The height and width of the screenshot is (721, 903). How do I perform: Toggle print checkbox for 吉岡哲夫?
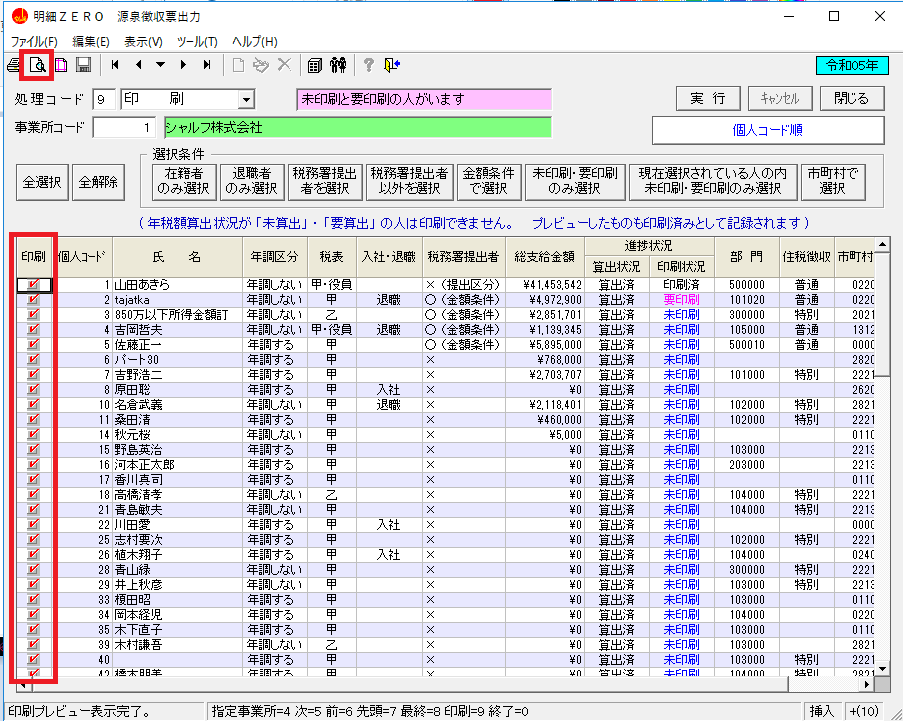point(33,329)
